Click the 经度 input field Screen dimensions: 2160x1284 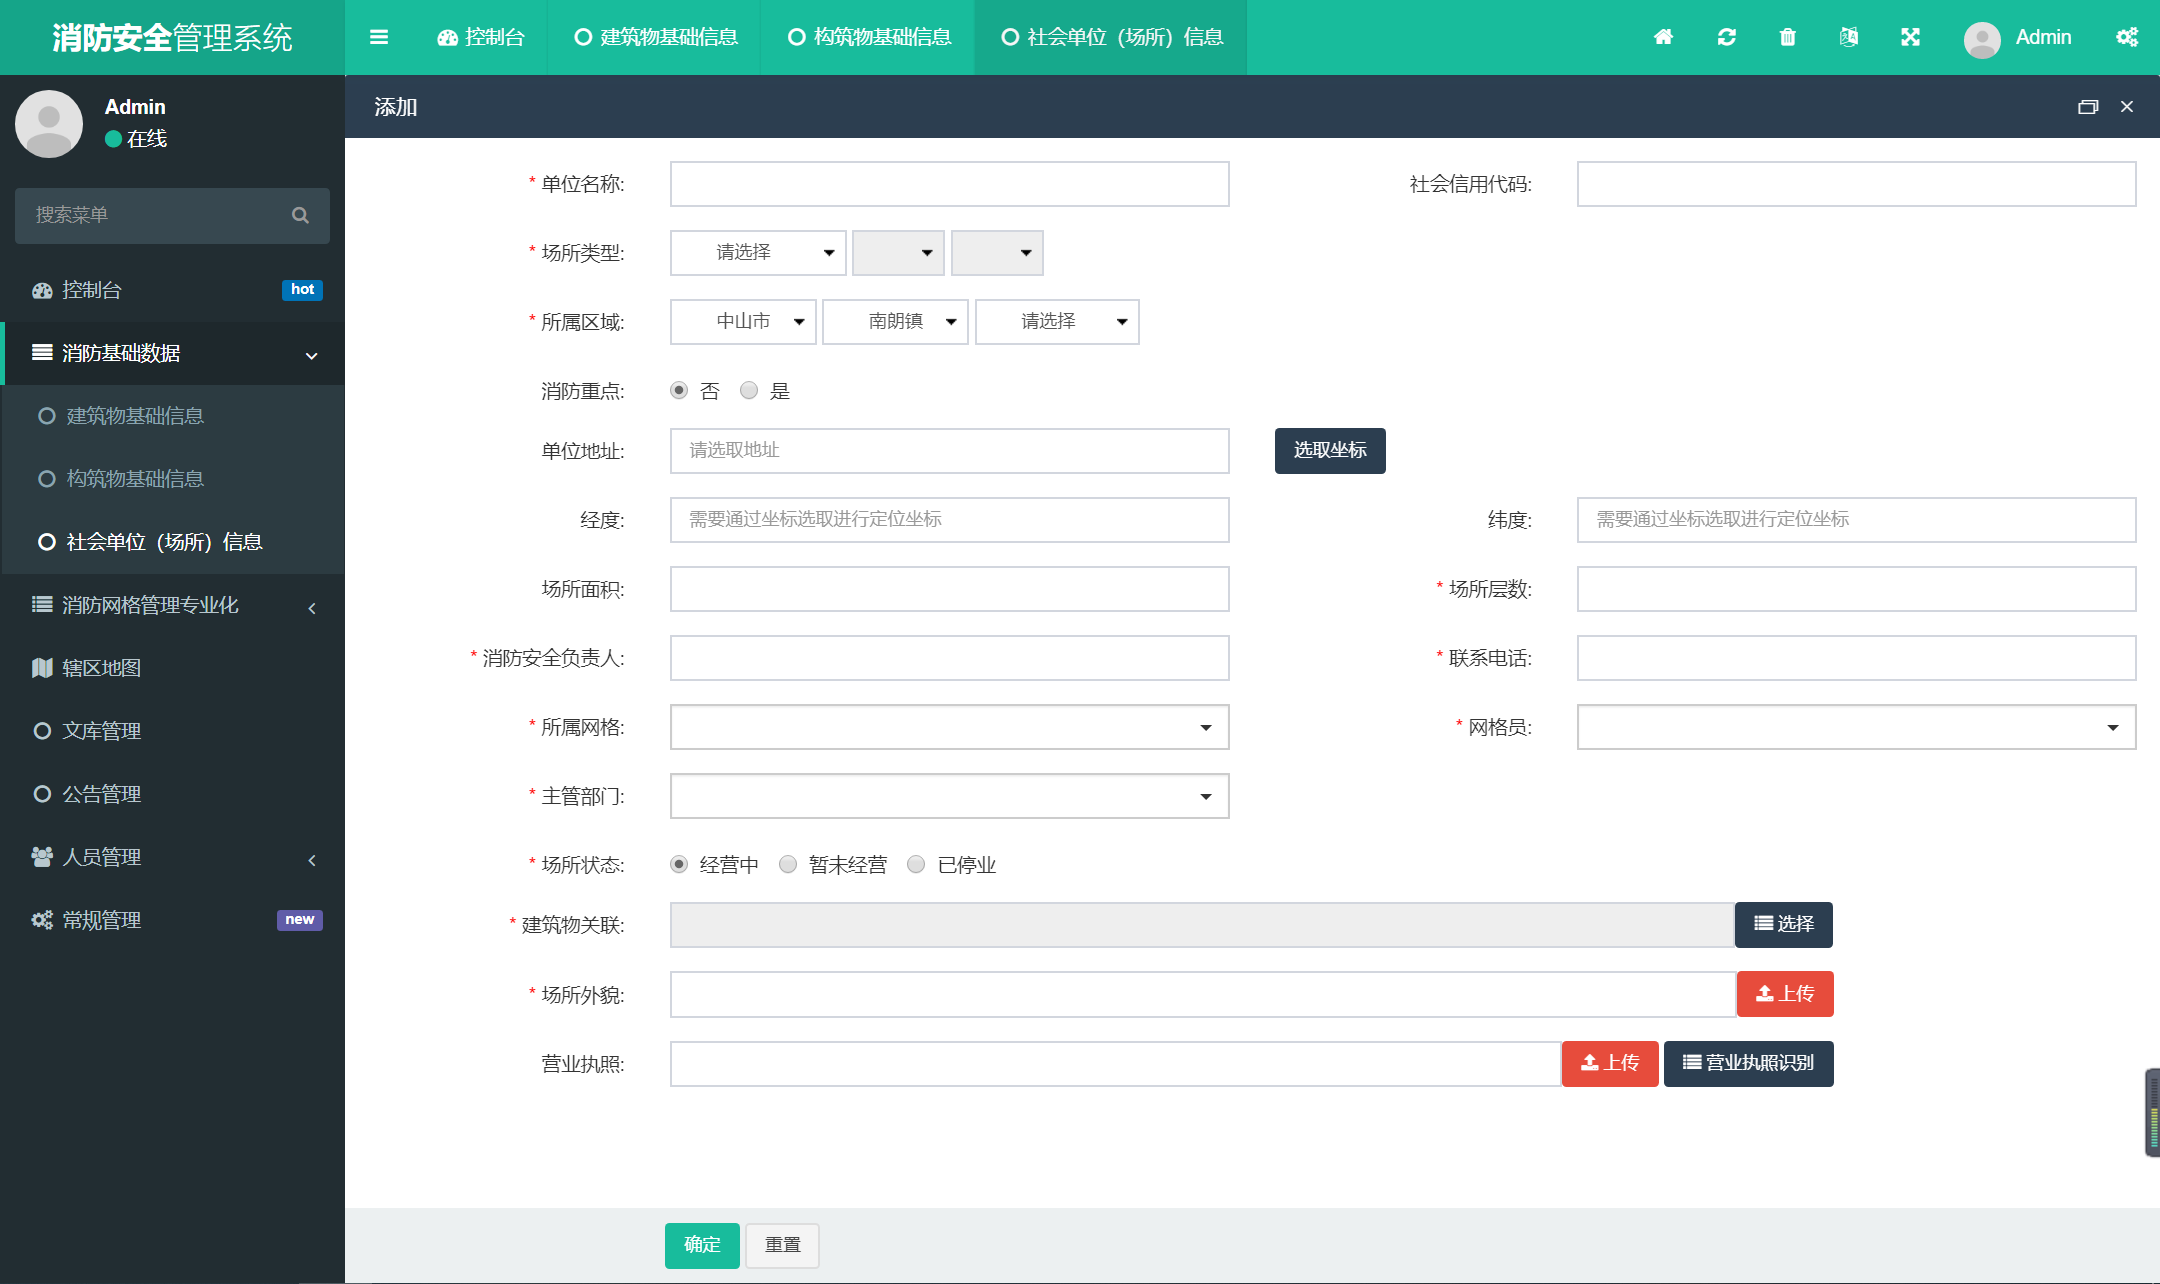point(949,520)
